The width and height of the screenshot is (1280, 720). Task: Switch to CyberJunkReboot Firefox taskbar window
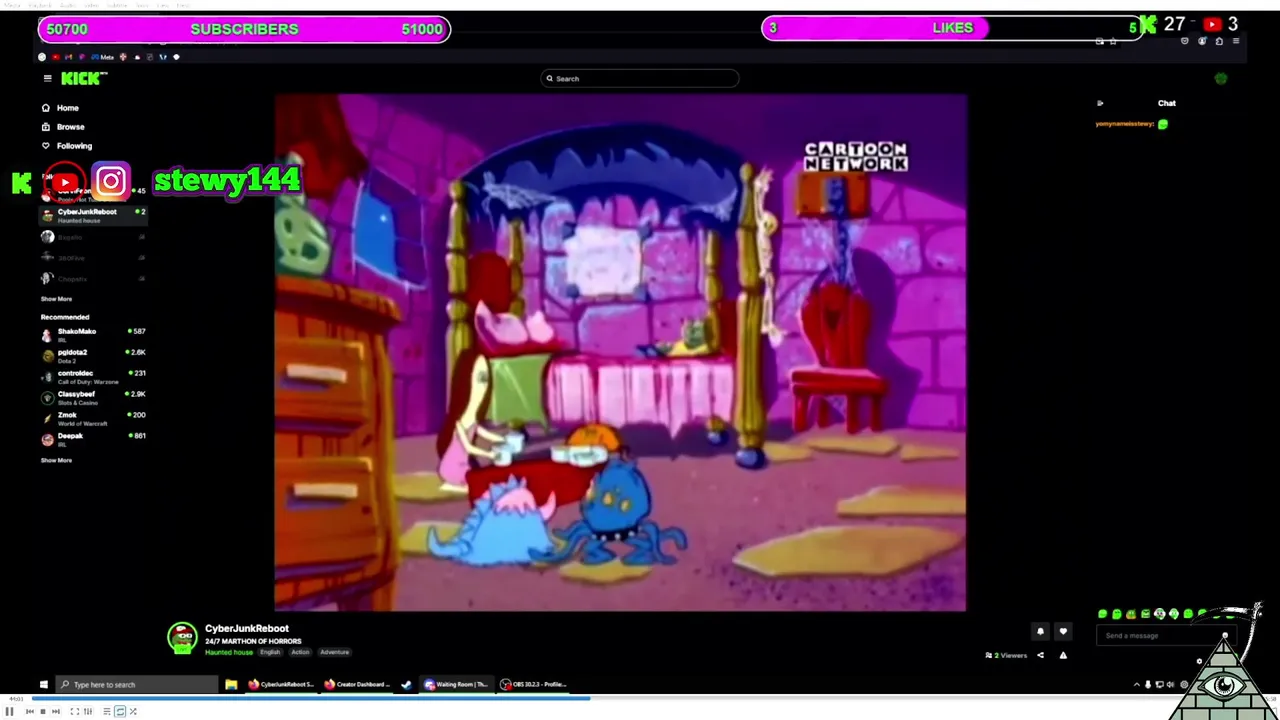pyautogui.click(x=281, y=685)
